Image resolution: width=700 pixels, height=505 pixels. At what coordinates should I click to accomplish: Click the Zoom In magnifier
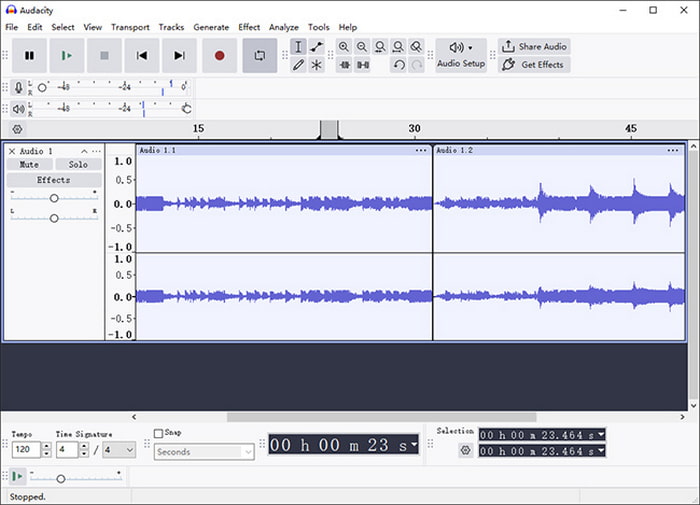[x=343, y=47]
